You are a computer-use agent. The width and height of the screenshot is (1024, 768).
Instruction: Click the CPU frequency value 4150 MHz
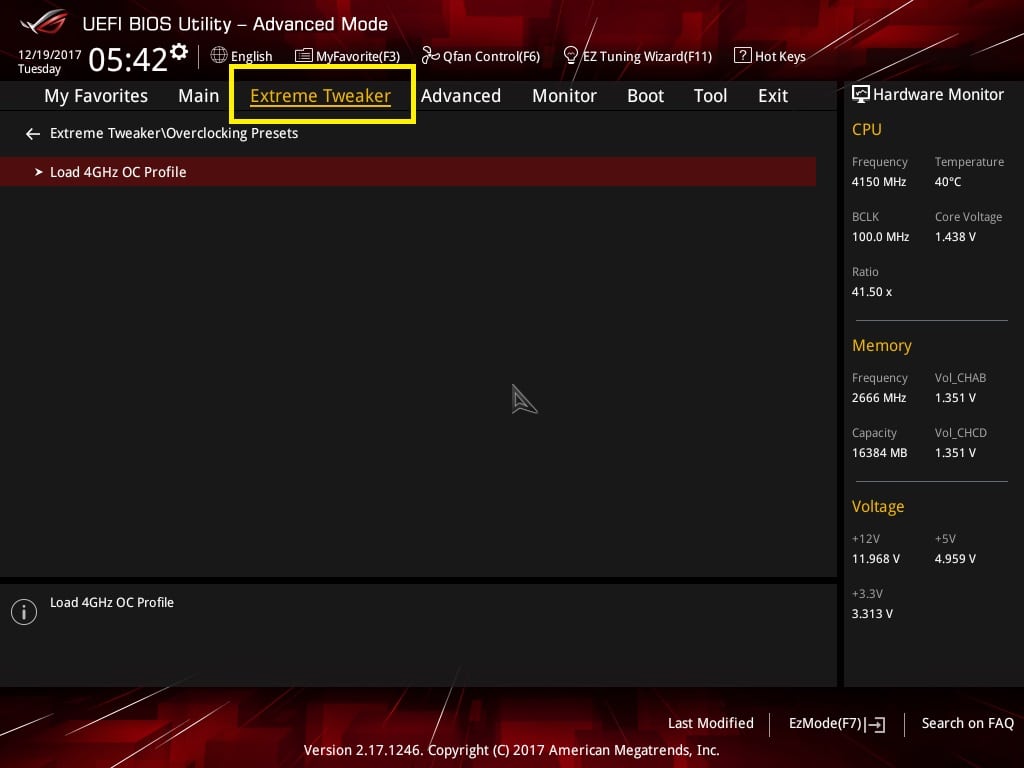[879, 182]
